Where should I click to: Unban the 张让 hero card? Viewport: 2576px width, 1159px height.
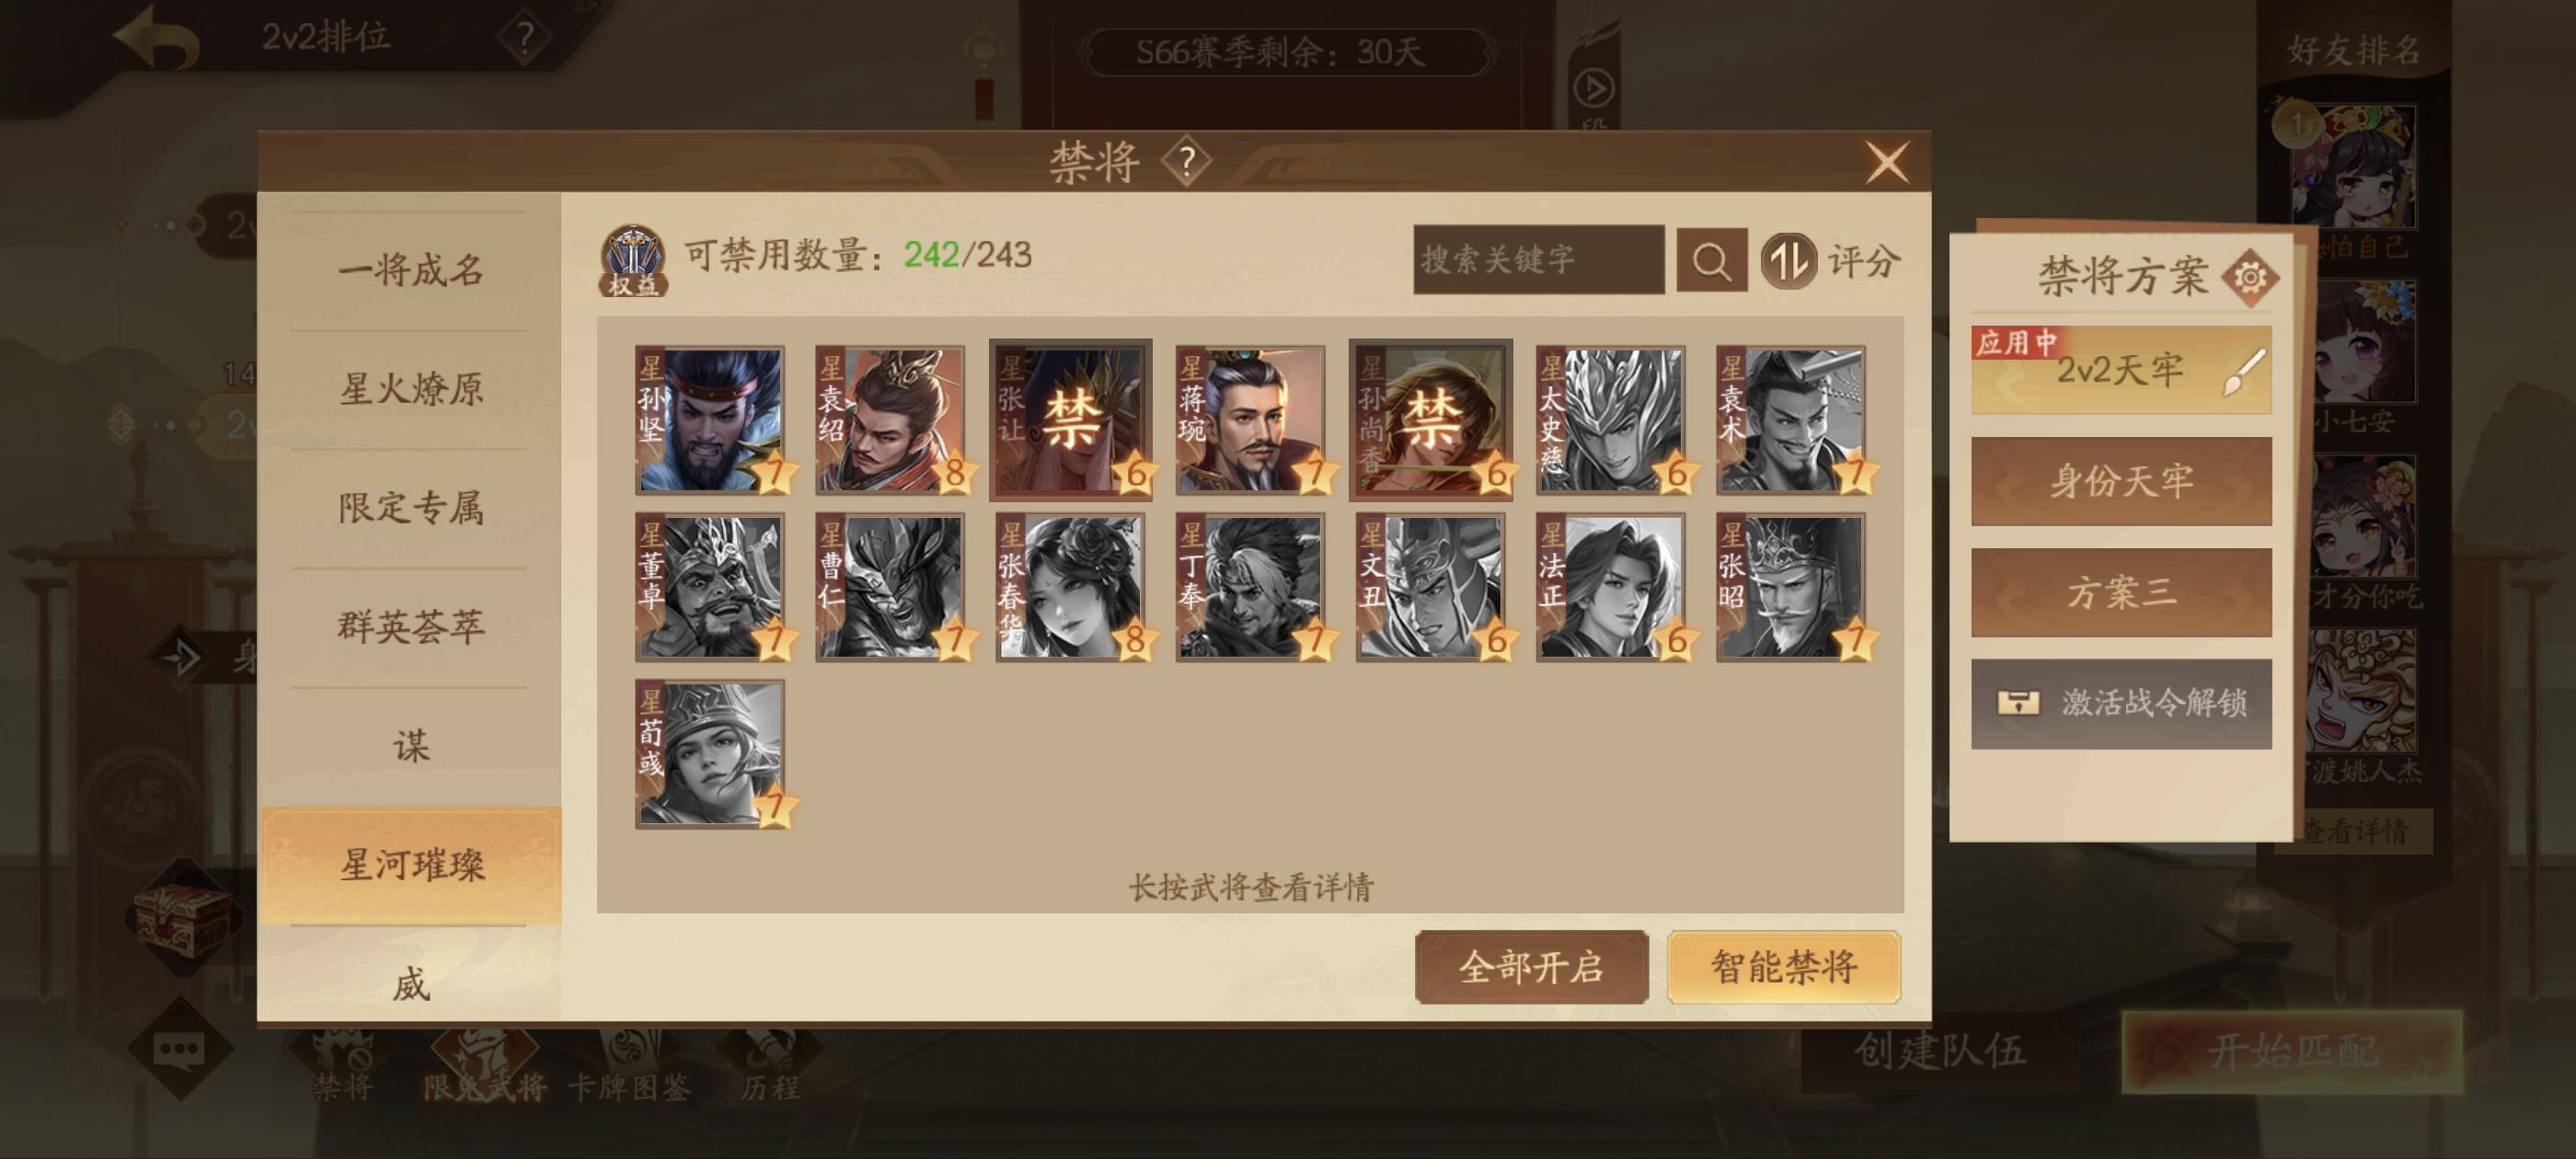[1070, 420]
